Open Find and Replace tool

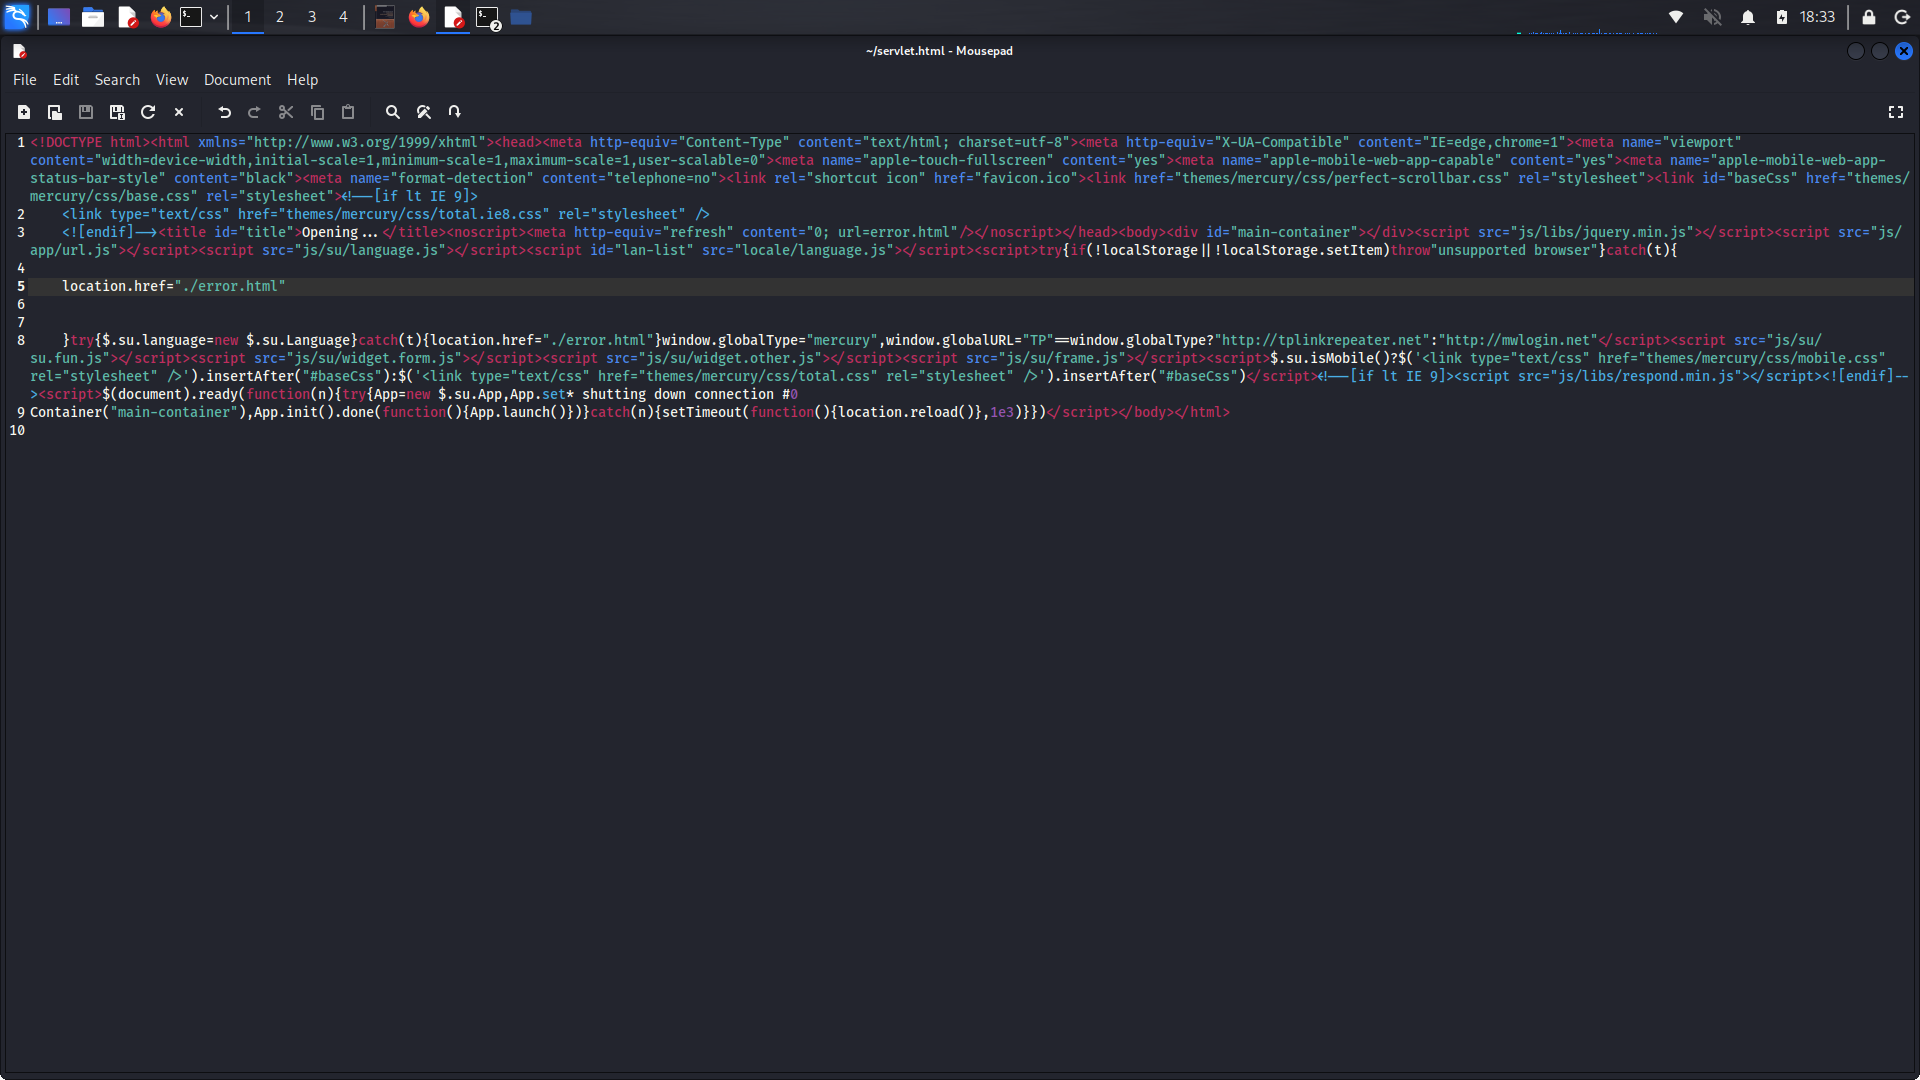pyautogui.click(x=424, y=112)
